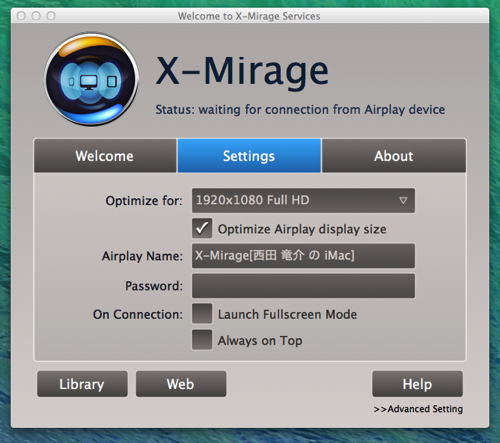
Task: Open the Library button
Action: point(82,384)
